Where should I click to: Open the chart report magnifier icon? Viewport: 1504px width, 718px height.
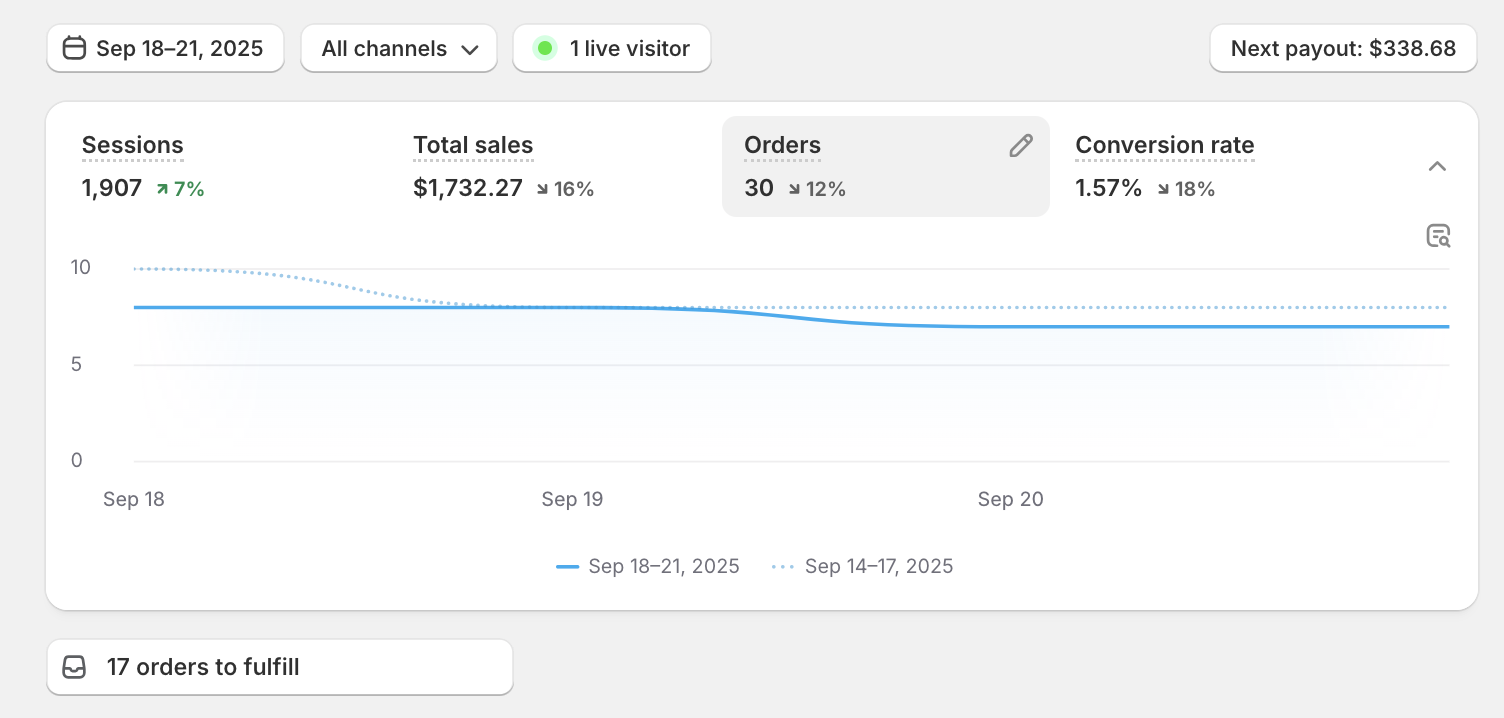1437,236
